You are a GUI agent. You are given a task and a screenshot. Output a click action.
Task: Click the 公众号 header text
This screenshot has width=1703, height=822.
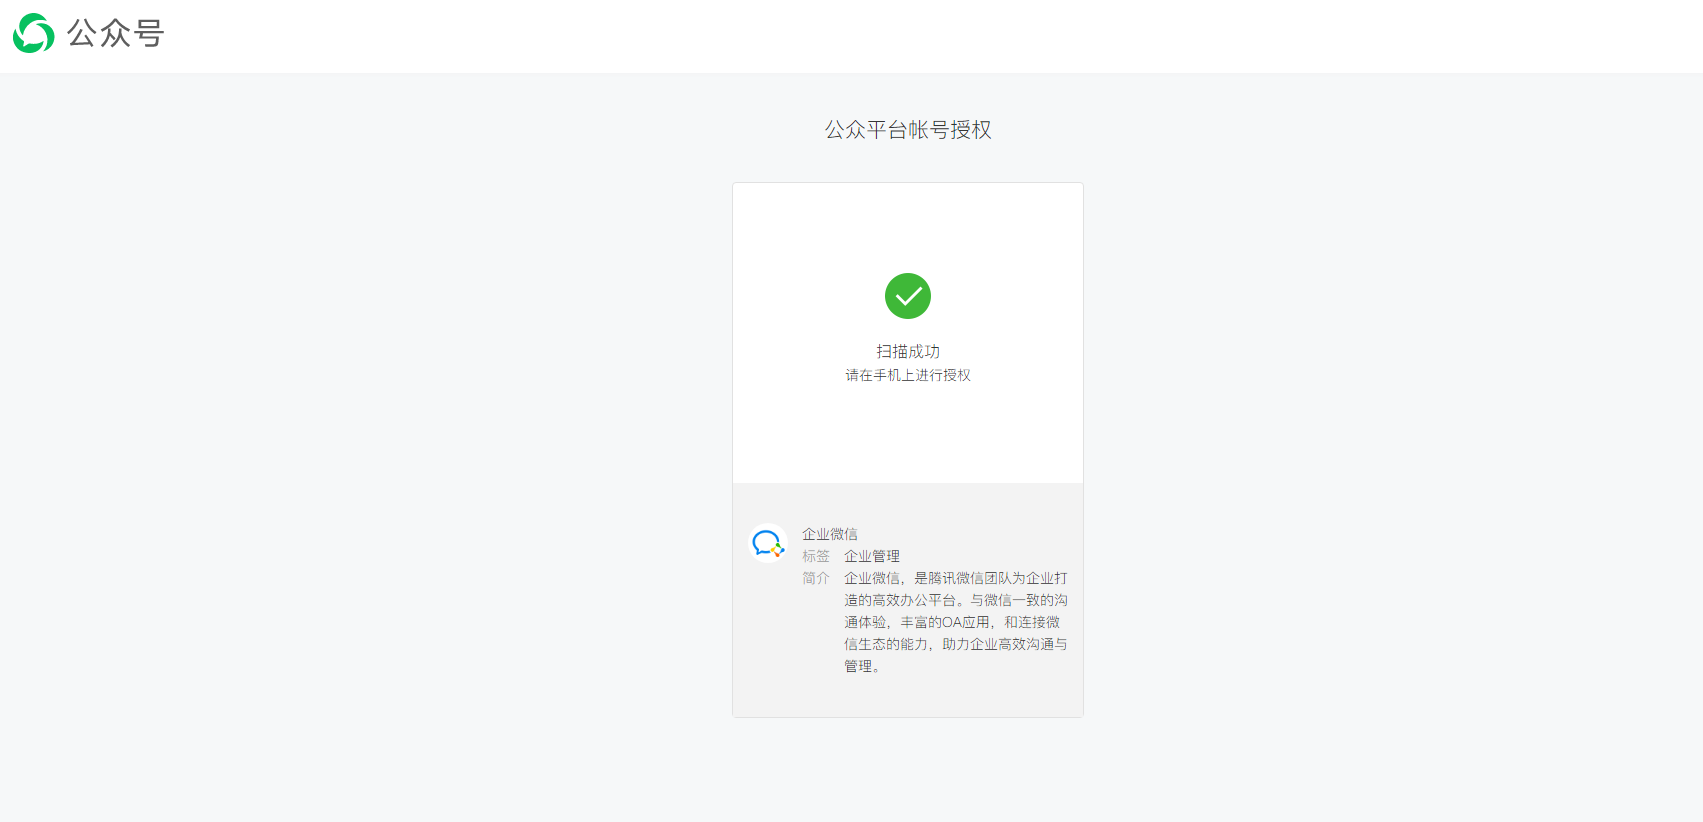(x=115, y=34)
